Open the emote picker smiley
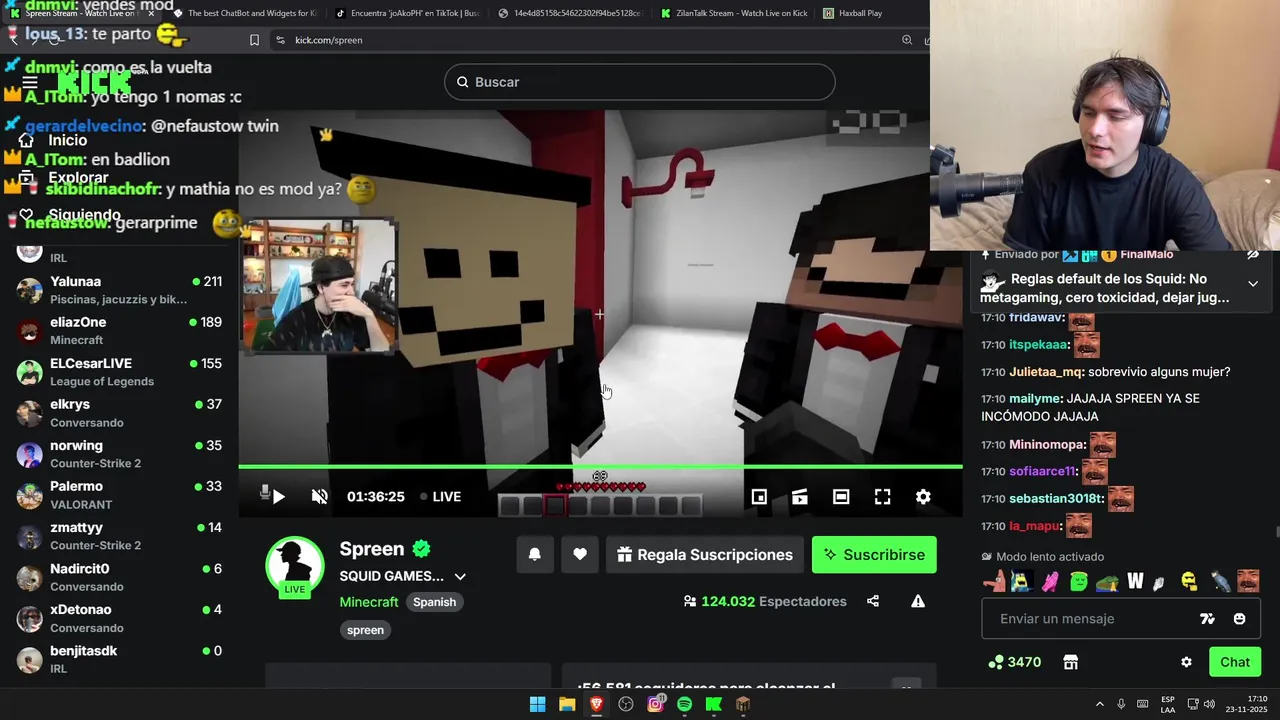Viewport: 1280px width, 720px height. (x=1240, y=619)
